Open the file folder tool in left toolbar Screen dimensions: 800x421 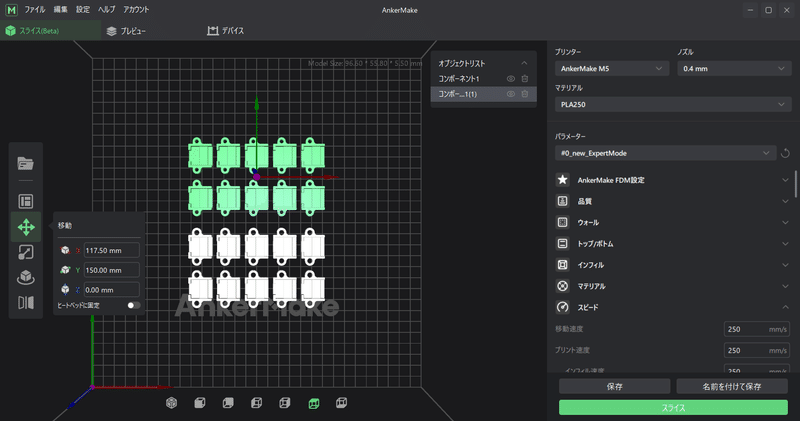(x=26, y=164)
